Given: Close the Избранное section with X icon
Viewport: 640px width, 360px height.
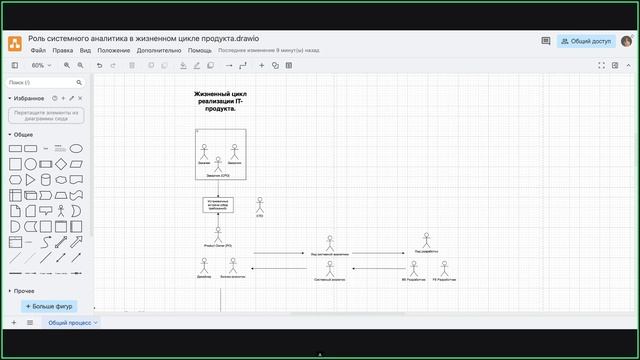Looking at the screenshot, I should click(80, 98).
